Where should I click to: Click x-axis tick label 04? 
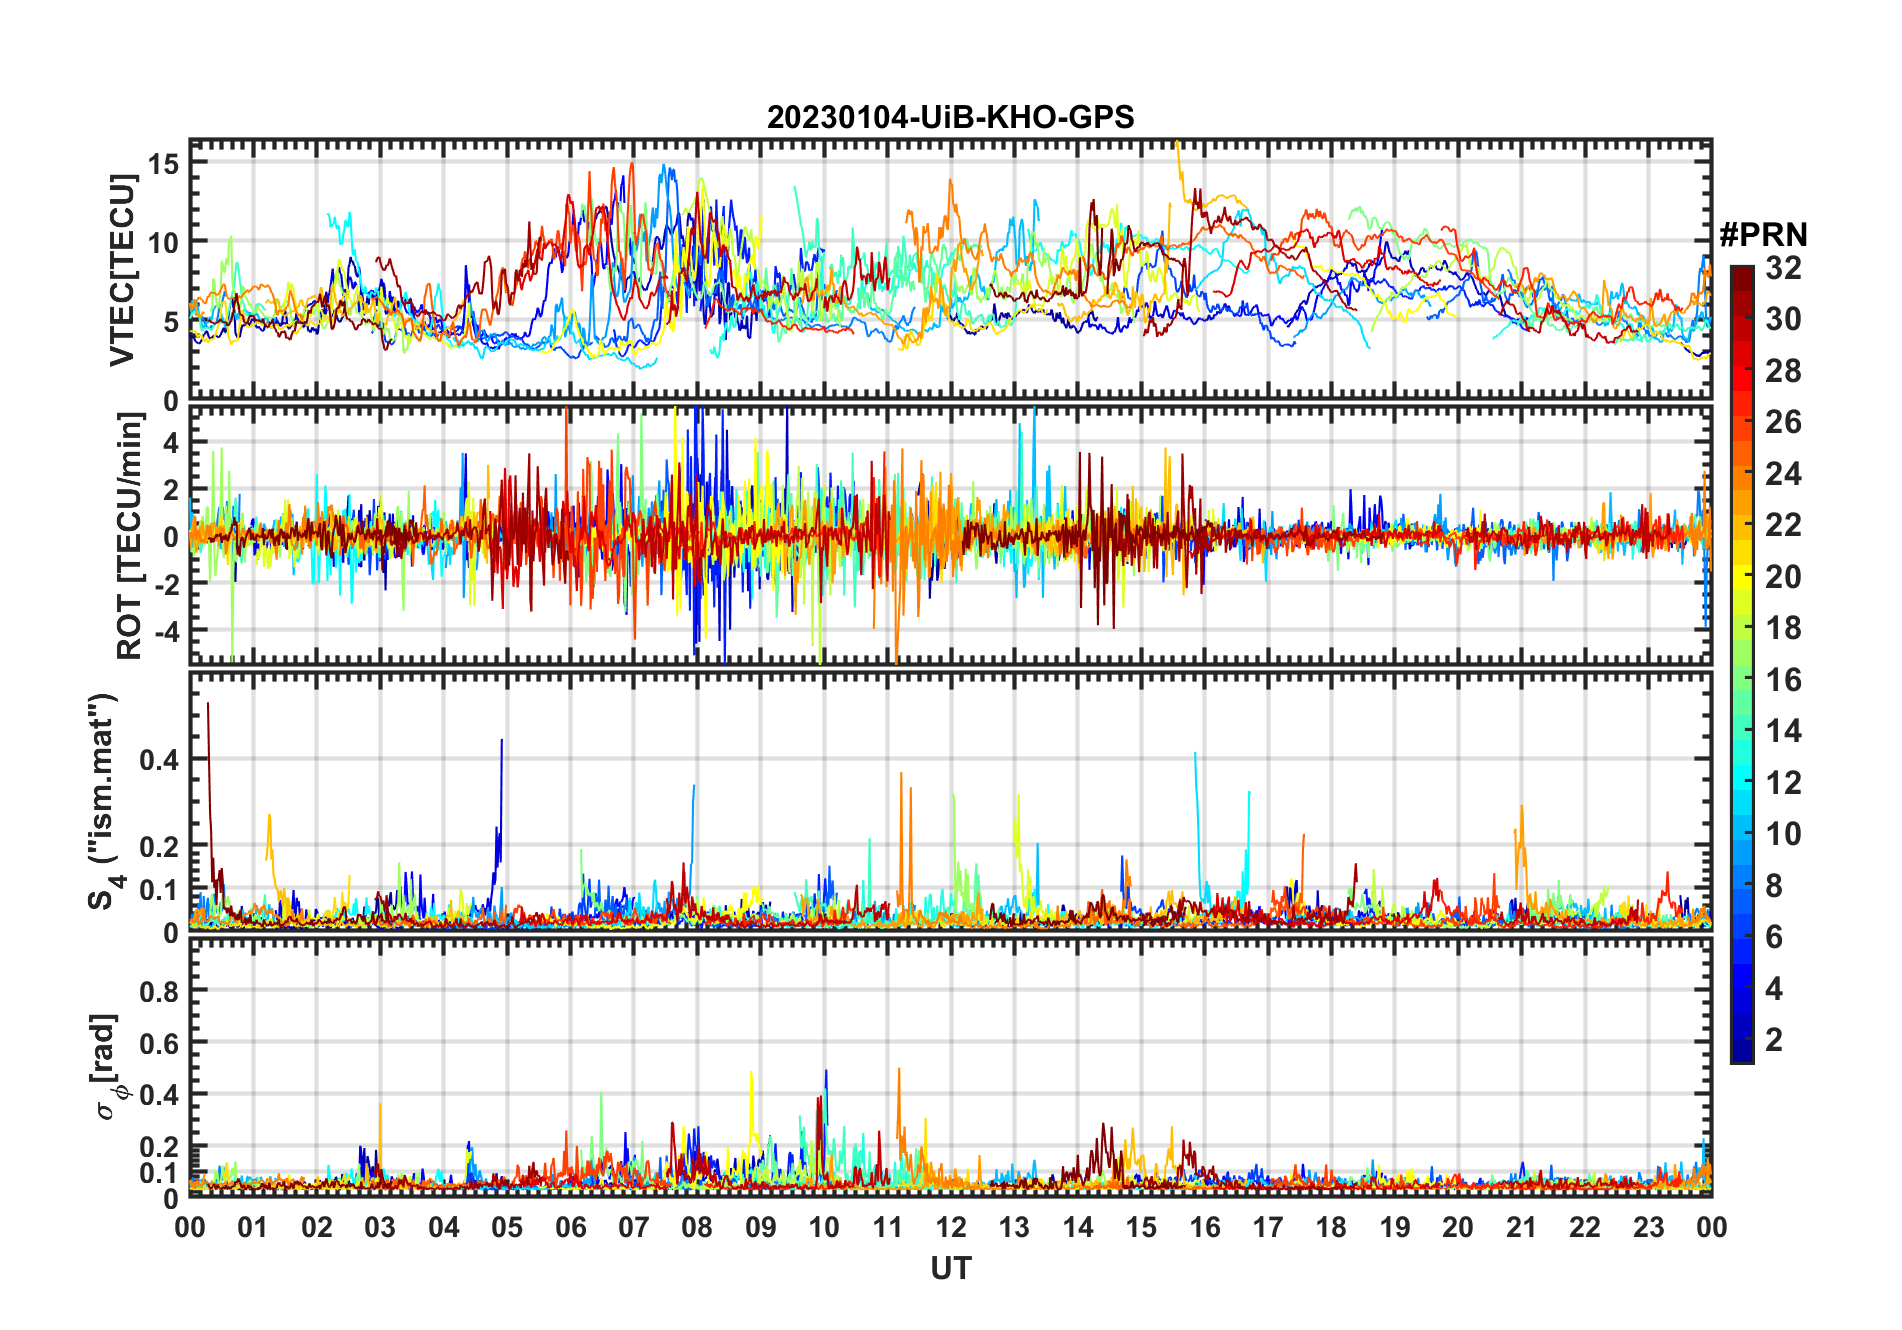point(444,1228)
